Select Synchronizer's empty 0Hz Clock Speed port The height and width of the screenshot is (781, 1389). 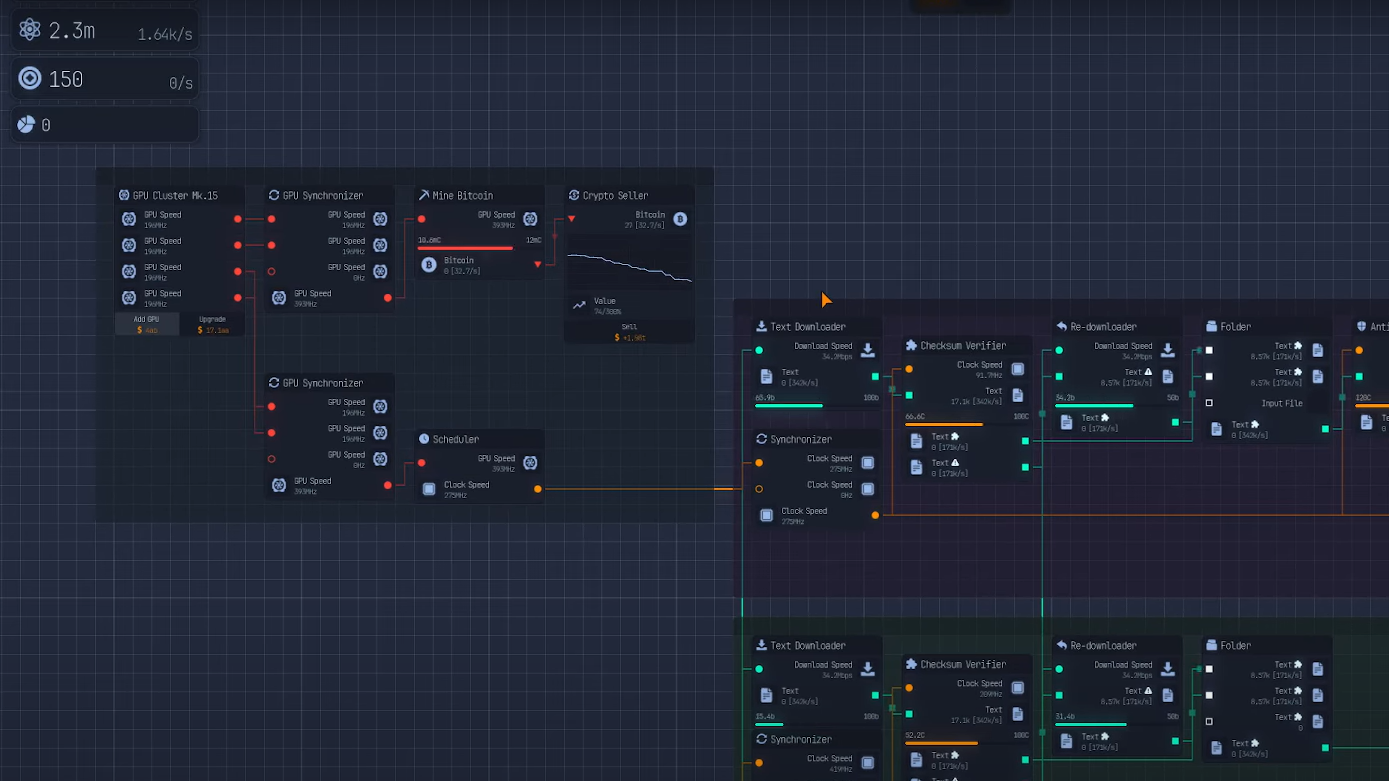(x=759, y=489)
